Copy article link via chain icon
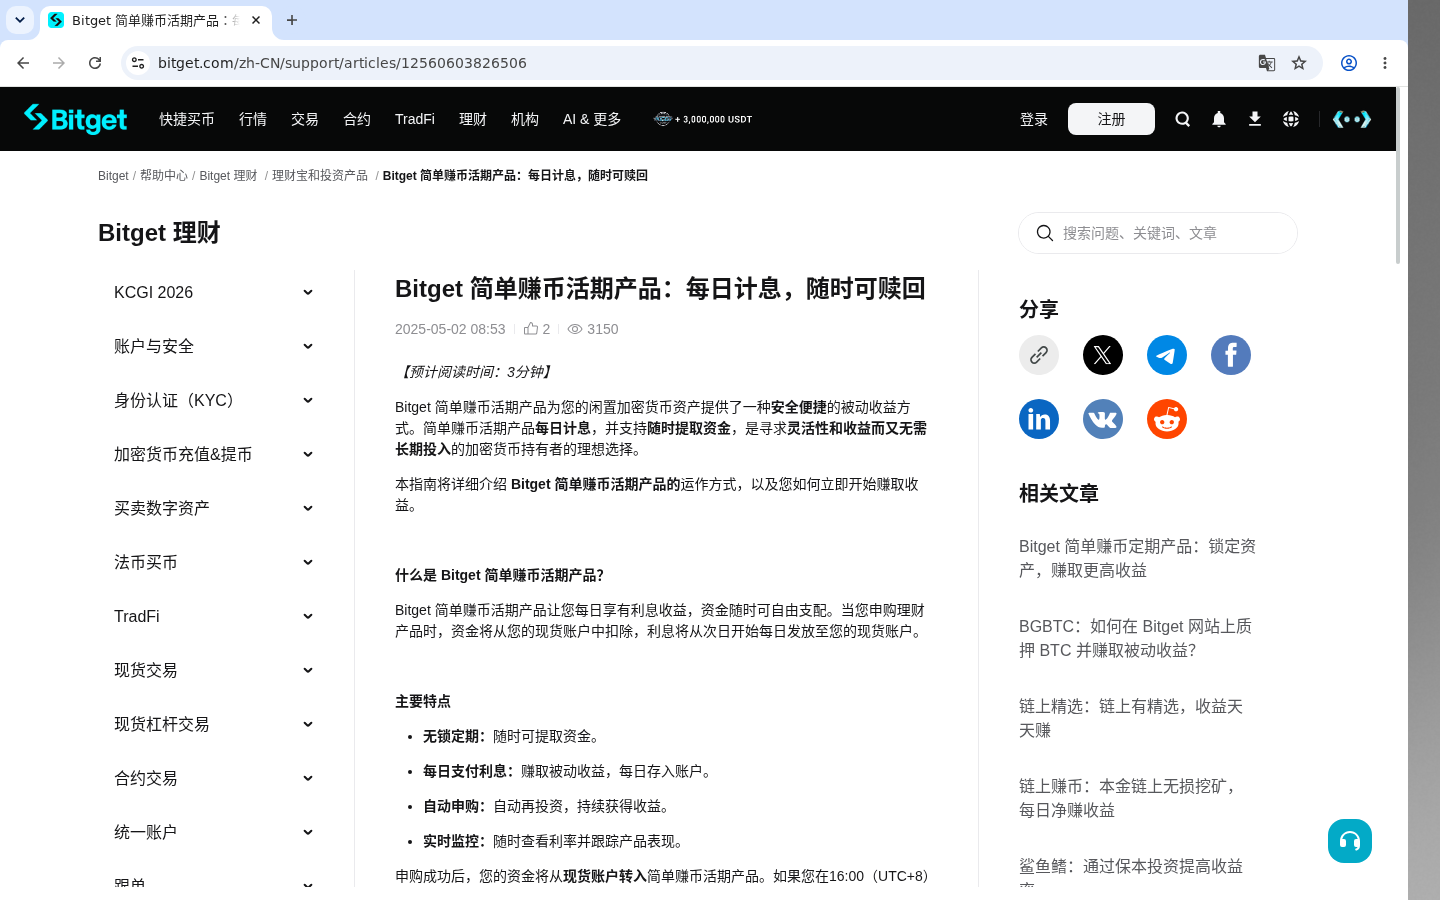The image size is (1440, 900). point(1039,355)
